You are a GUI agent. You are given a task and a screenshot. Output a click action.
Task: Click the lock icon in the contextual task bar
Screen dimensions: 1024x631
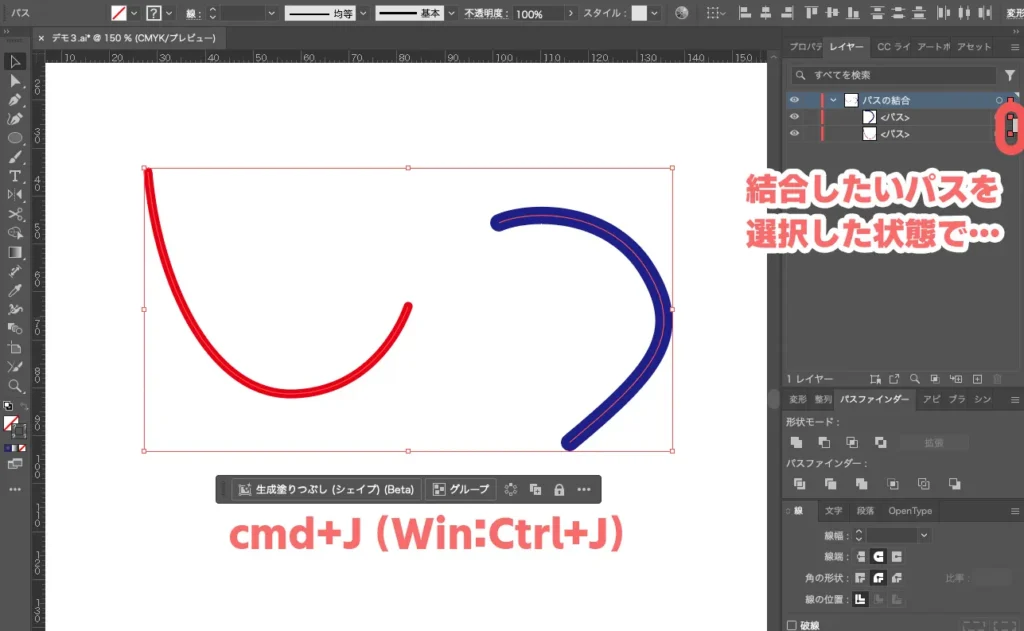[559, 490]
